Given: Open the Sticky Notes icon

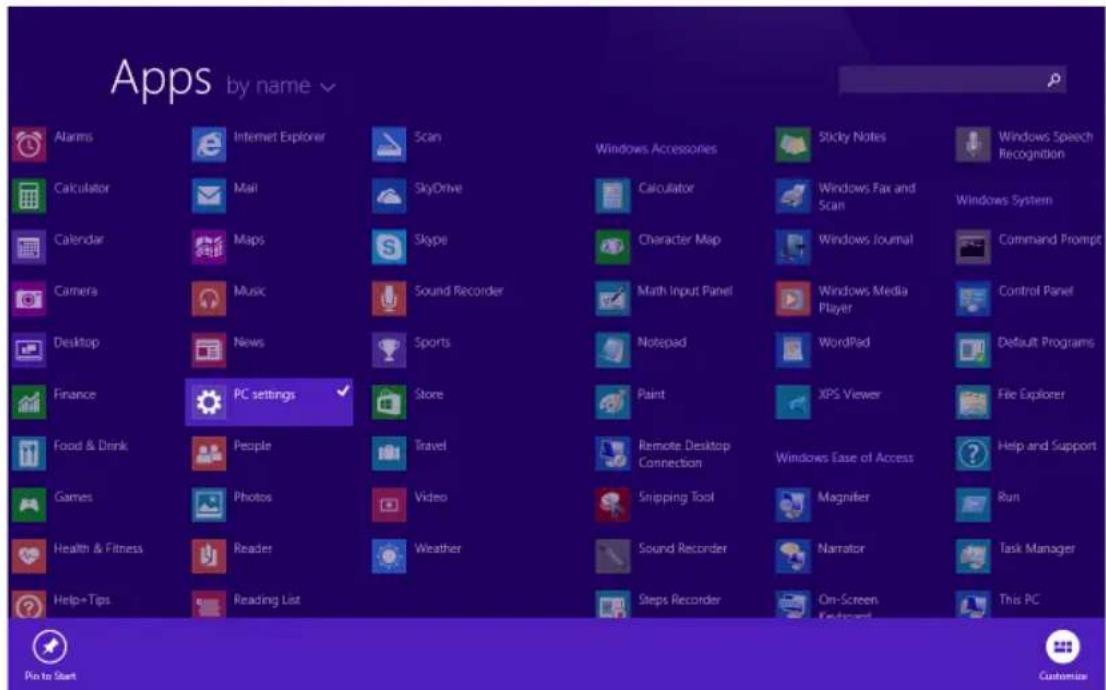Looking at the screenshot, I should tap(793, 145).
